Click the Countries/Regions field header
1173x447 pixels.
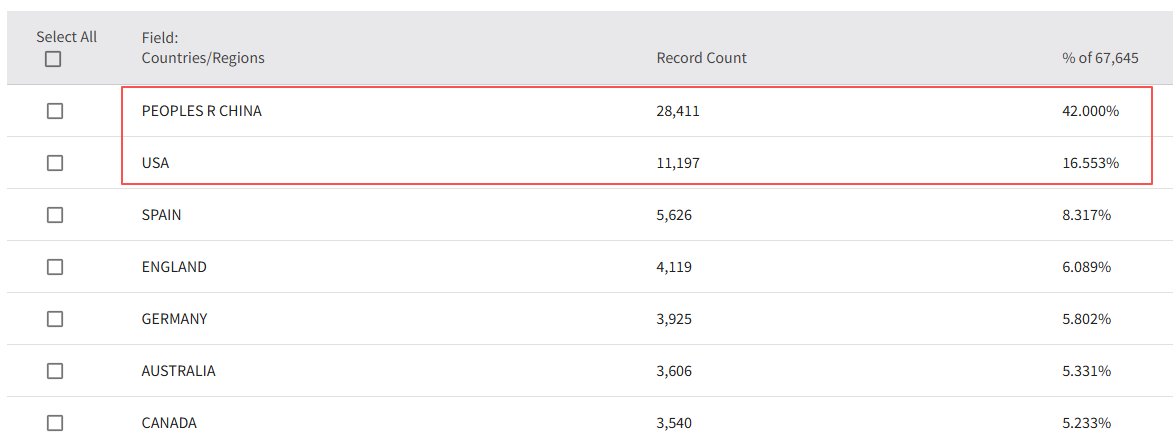coord(203,58)
